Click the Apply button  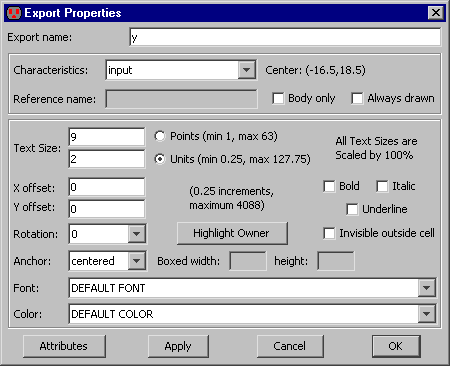point(178,346)
